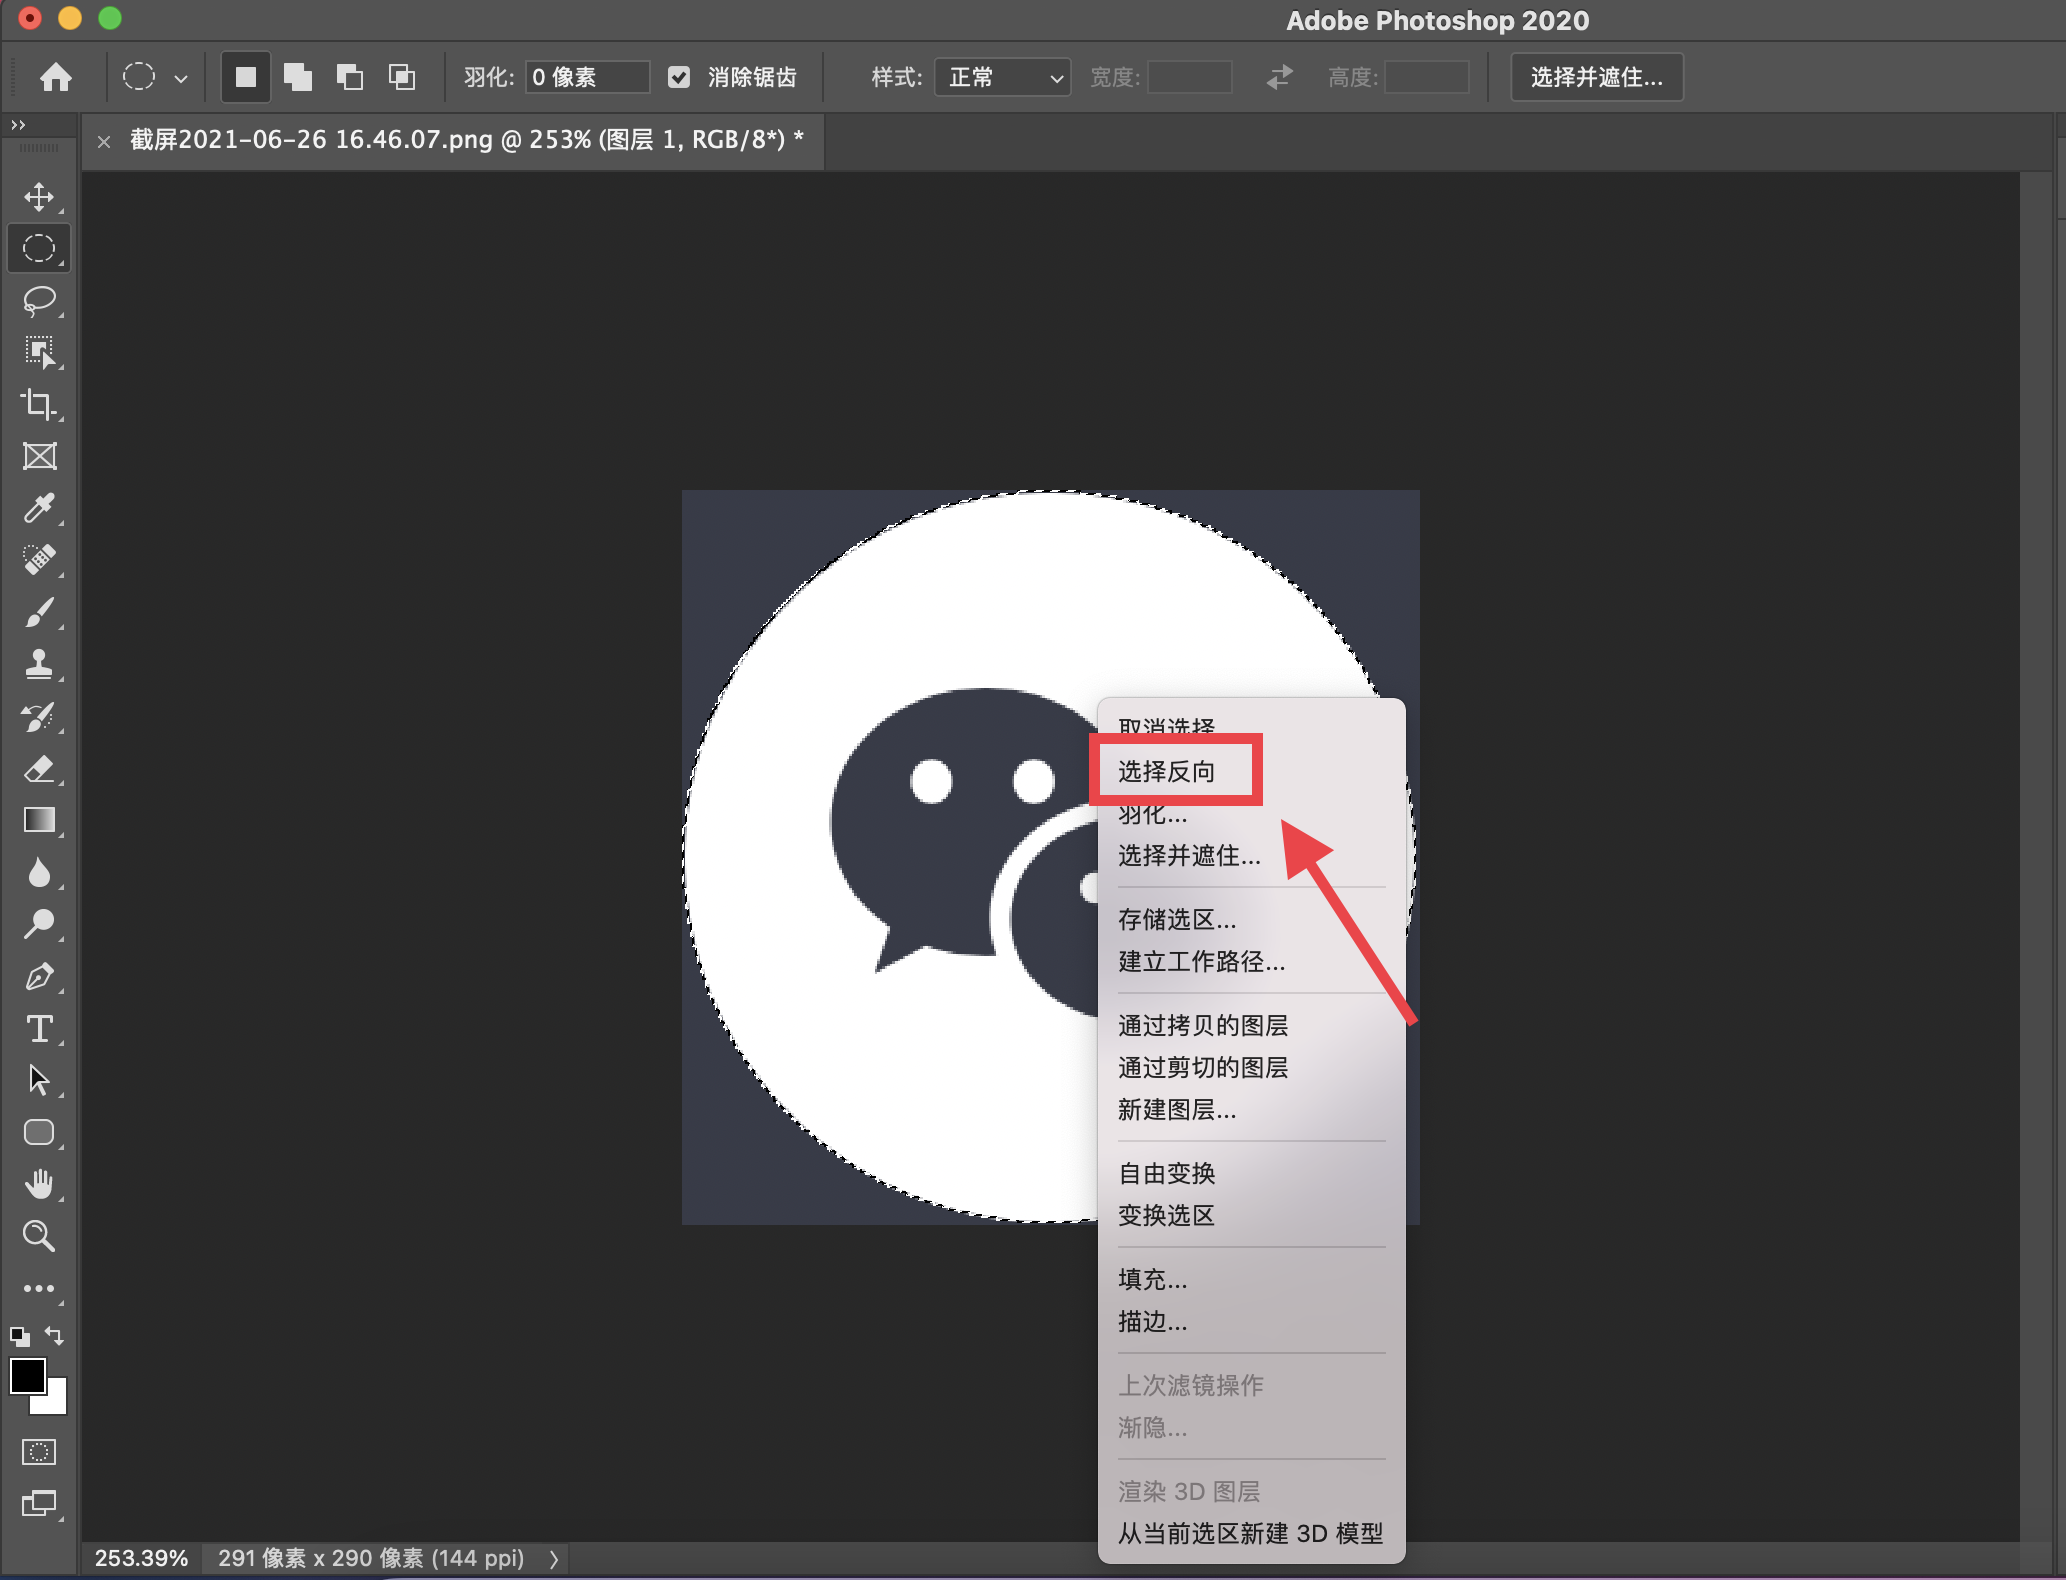This screenshot has height=1580, width=2066.
Task: Select the Rounded Rectangle shape tool
Action: [x=39, y=1132]
